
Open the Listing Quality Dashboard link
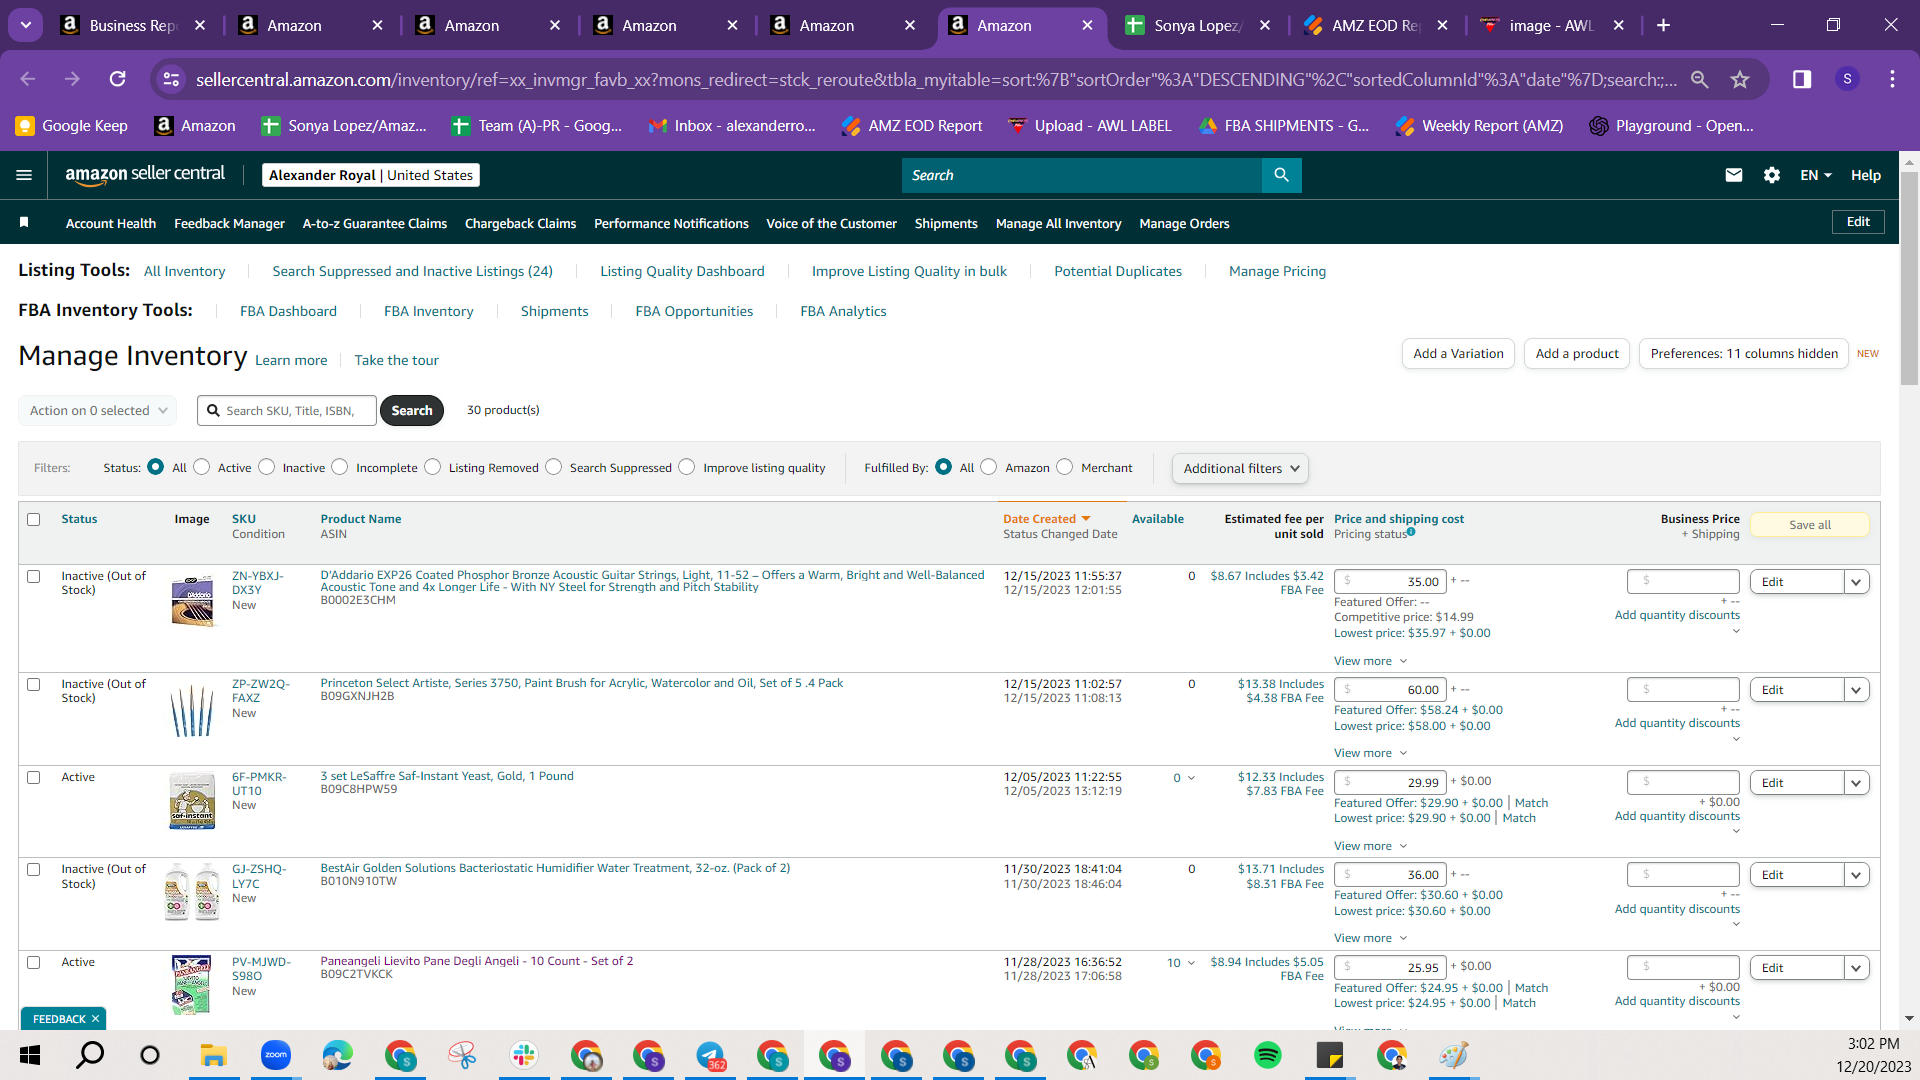[x=682, y=271]
